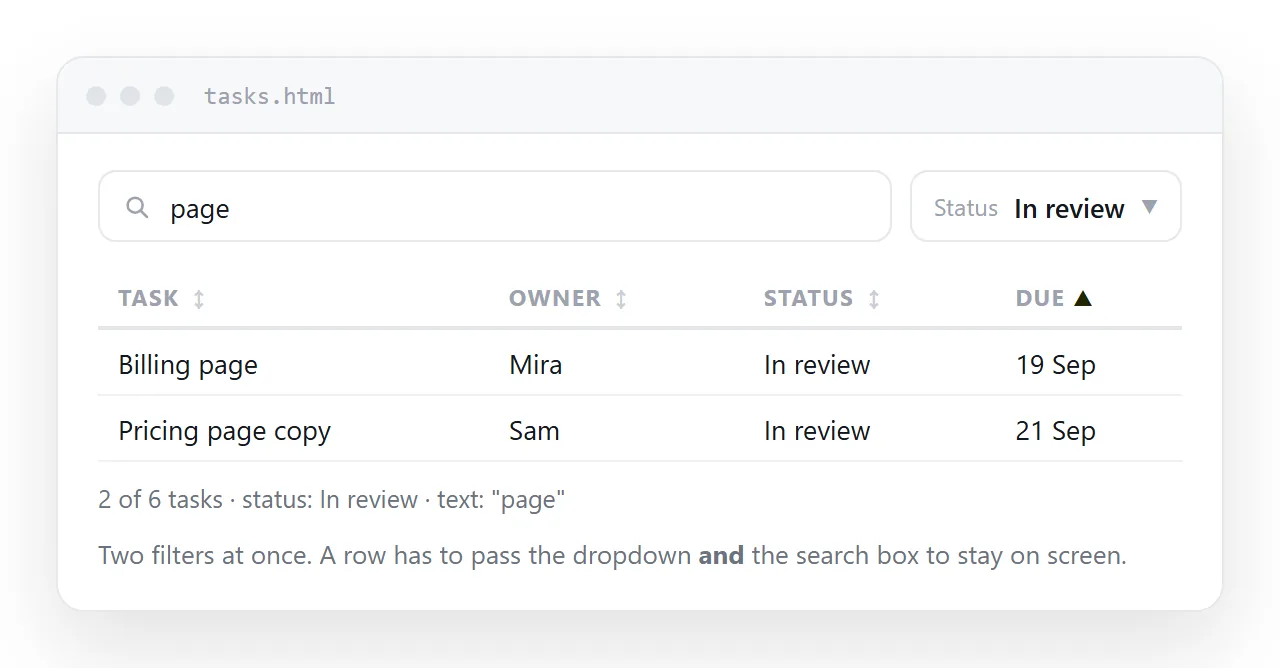Click the bold word "and" in description
Image resolution: width=1280 pixels, height=668 pixels.
[721, 555]
